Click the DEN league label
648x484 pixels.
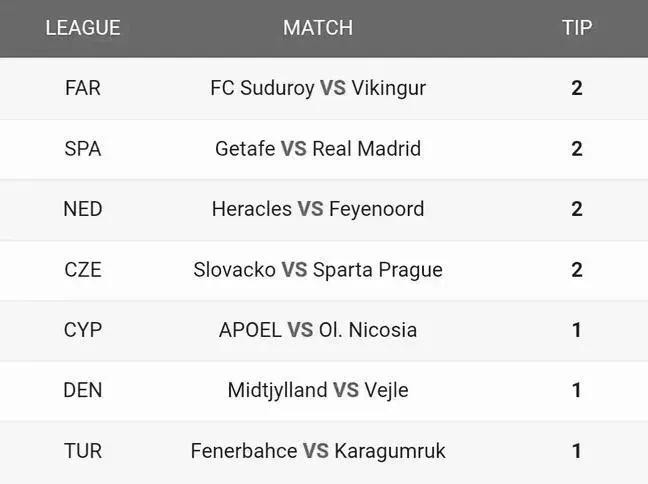click(83, 390)
